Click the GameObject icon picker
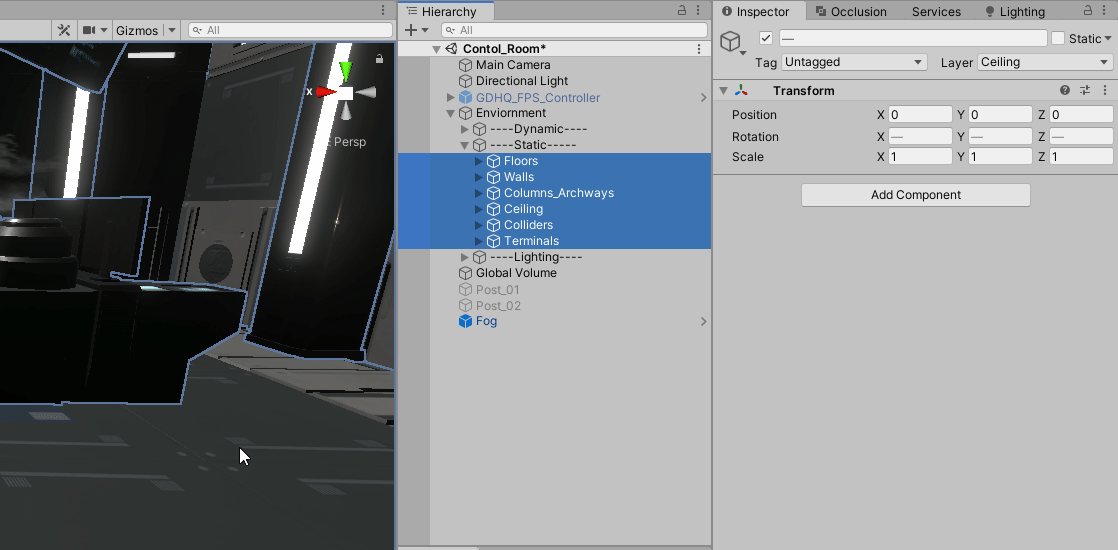 click(732, 42)
